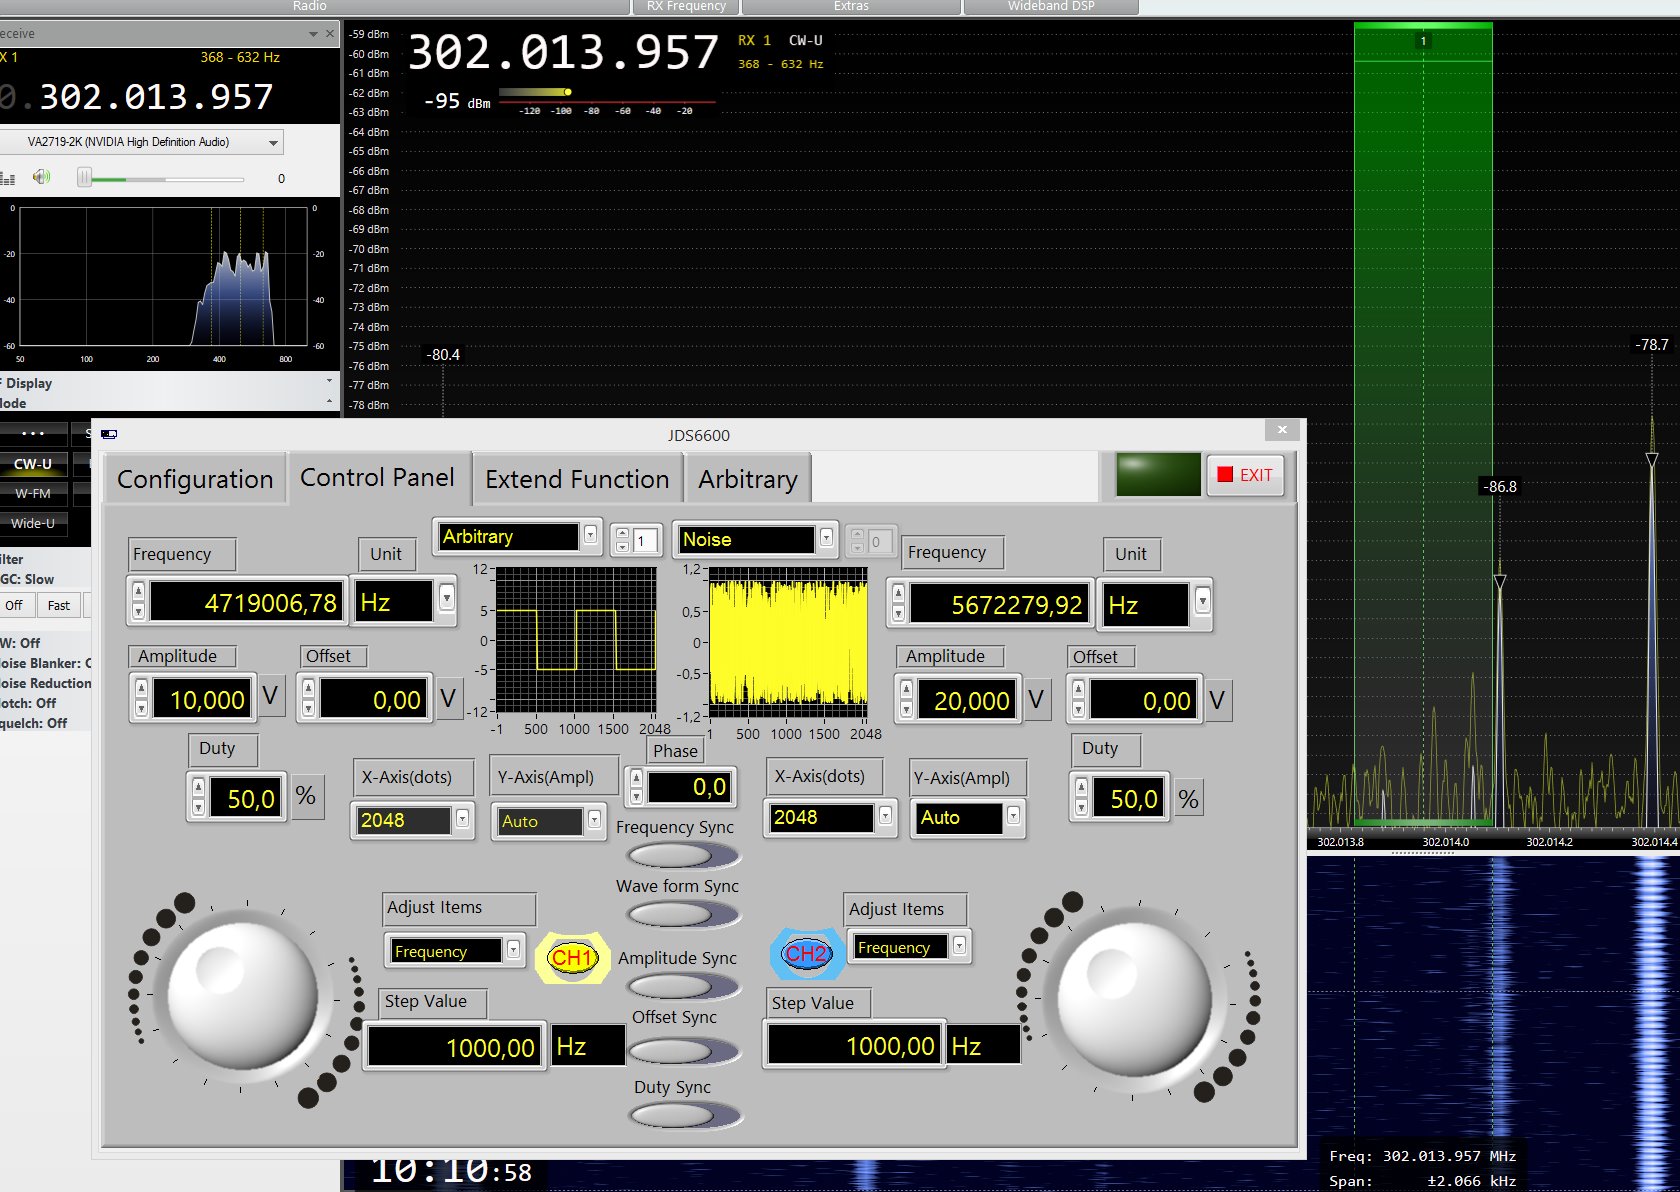This screenshot has width=1680, height=1192.
Task: Switch to the Configuration tab
Action: tap(195, 479)
